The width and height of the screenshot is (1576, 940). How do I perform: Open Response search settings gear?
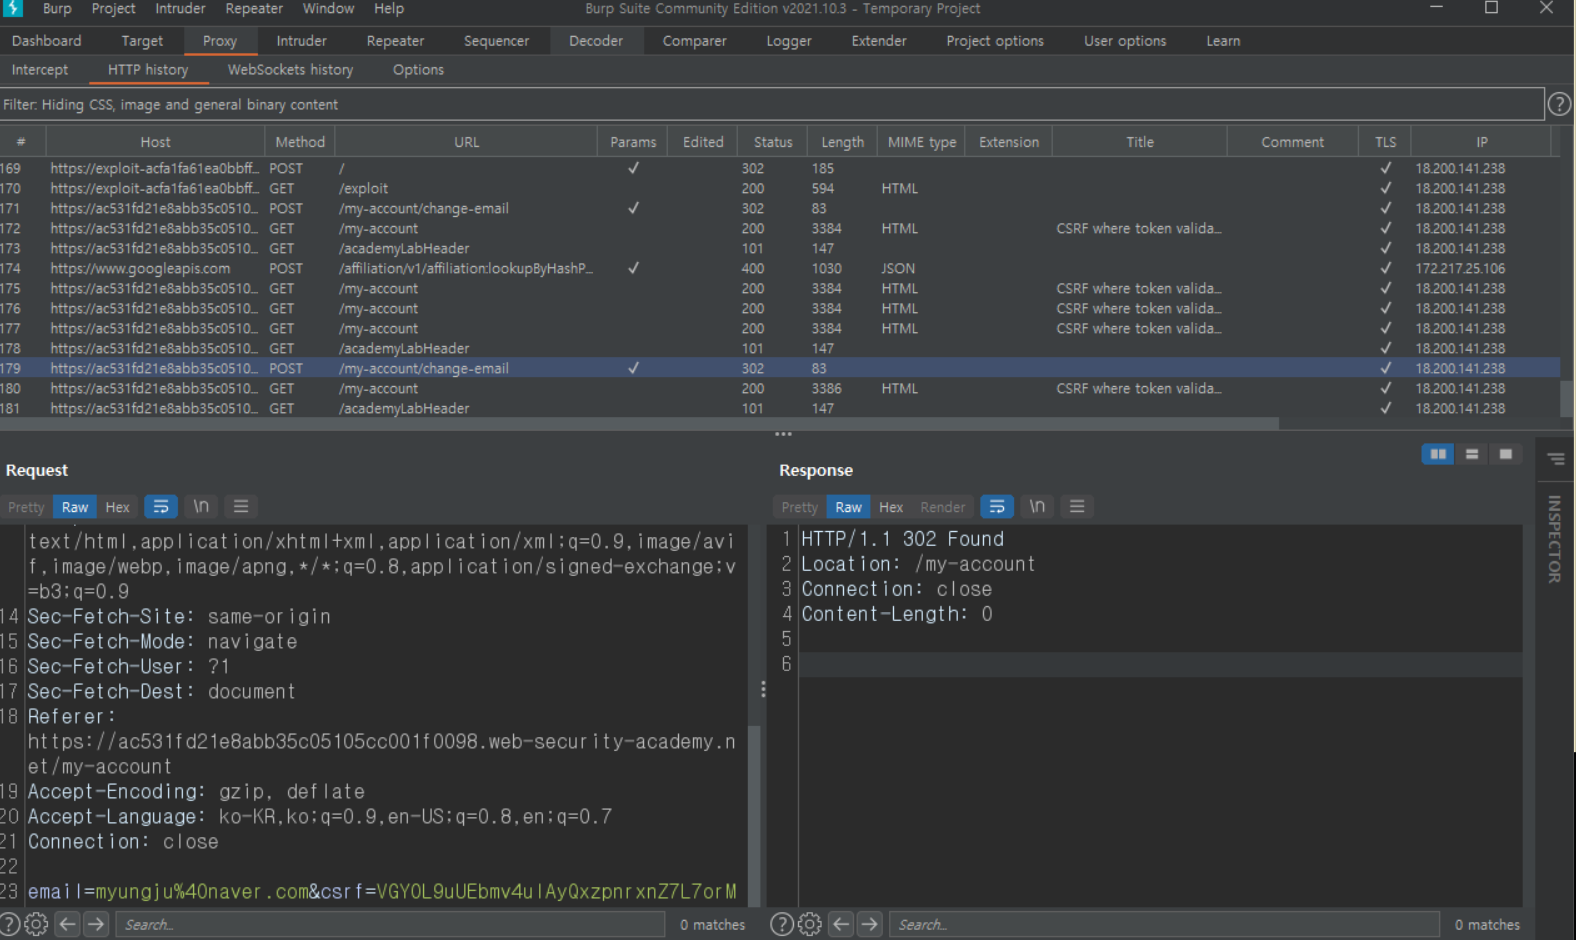(810, 924)
